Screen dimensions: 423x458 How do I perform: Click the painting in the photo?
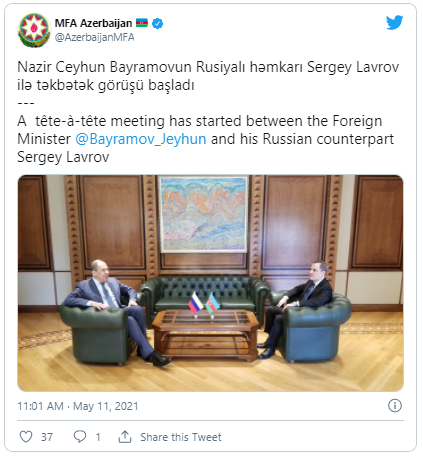pos(204,214)
